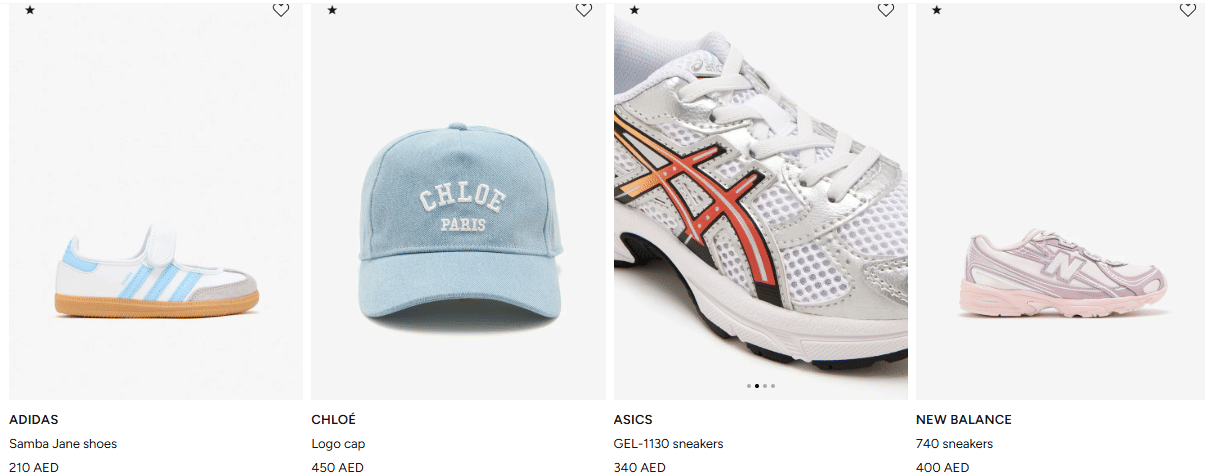Open the Logo cap product title
This screenshot has height=476, width=1205.
click(x=338, y=444)
